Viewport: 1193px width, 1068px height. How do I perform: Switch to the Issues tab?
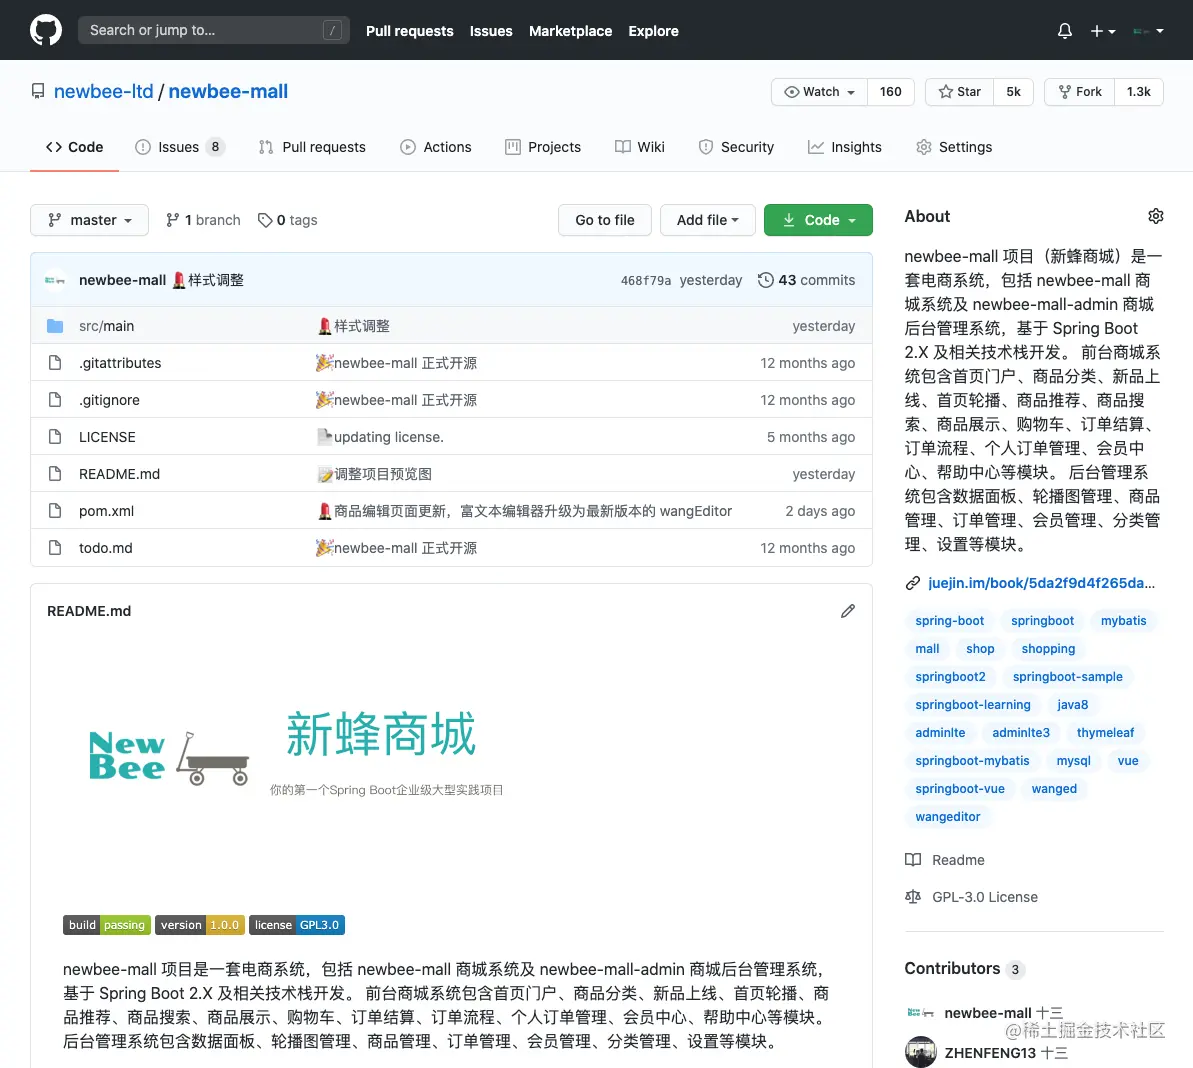pos(180,147)
